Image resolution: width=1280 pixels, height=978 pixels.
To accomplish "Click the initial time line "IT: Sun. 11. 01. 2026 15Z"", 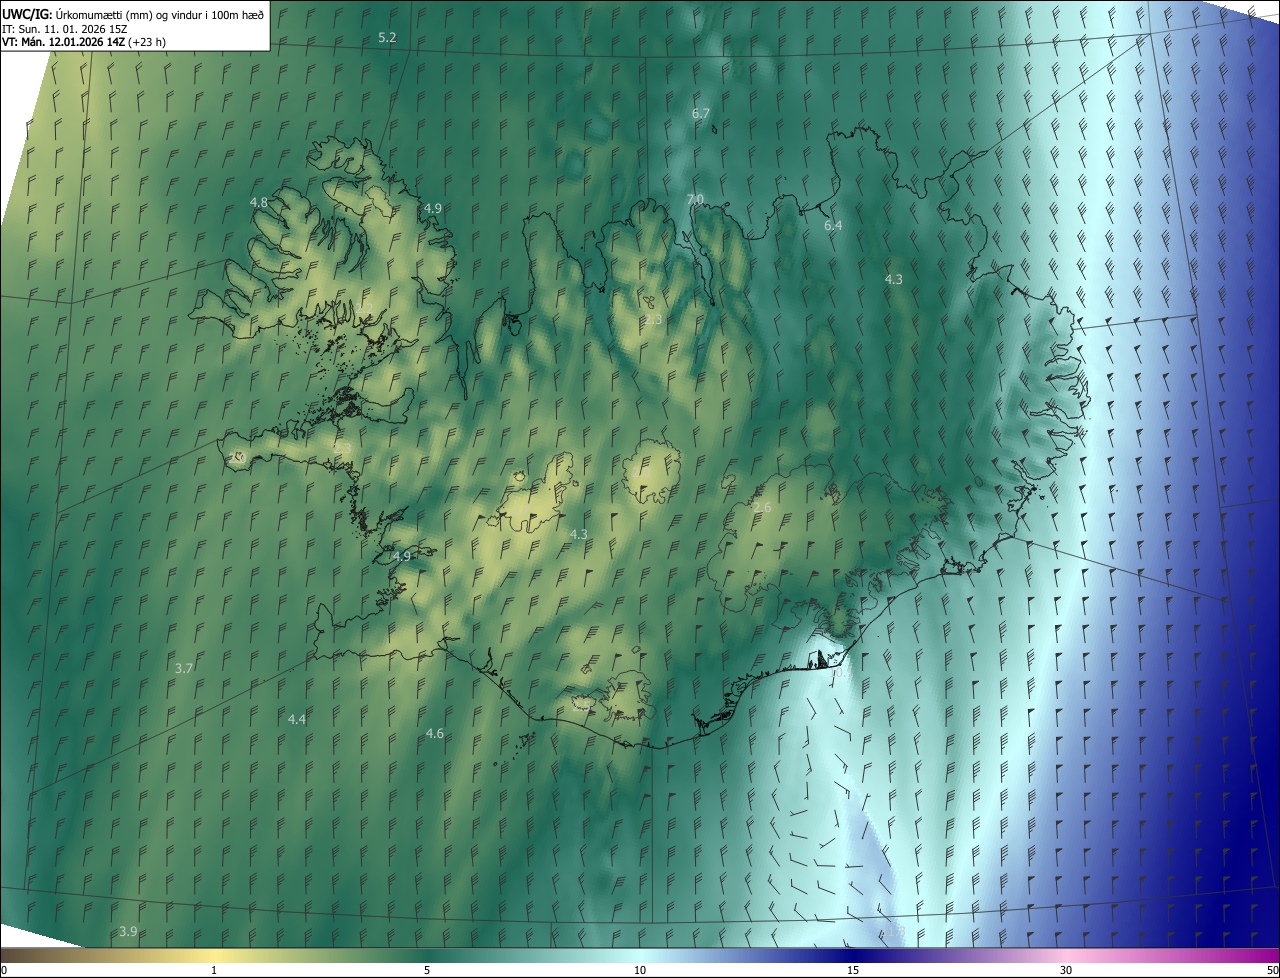I will [65, 28].
